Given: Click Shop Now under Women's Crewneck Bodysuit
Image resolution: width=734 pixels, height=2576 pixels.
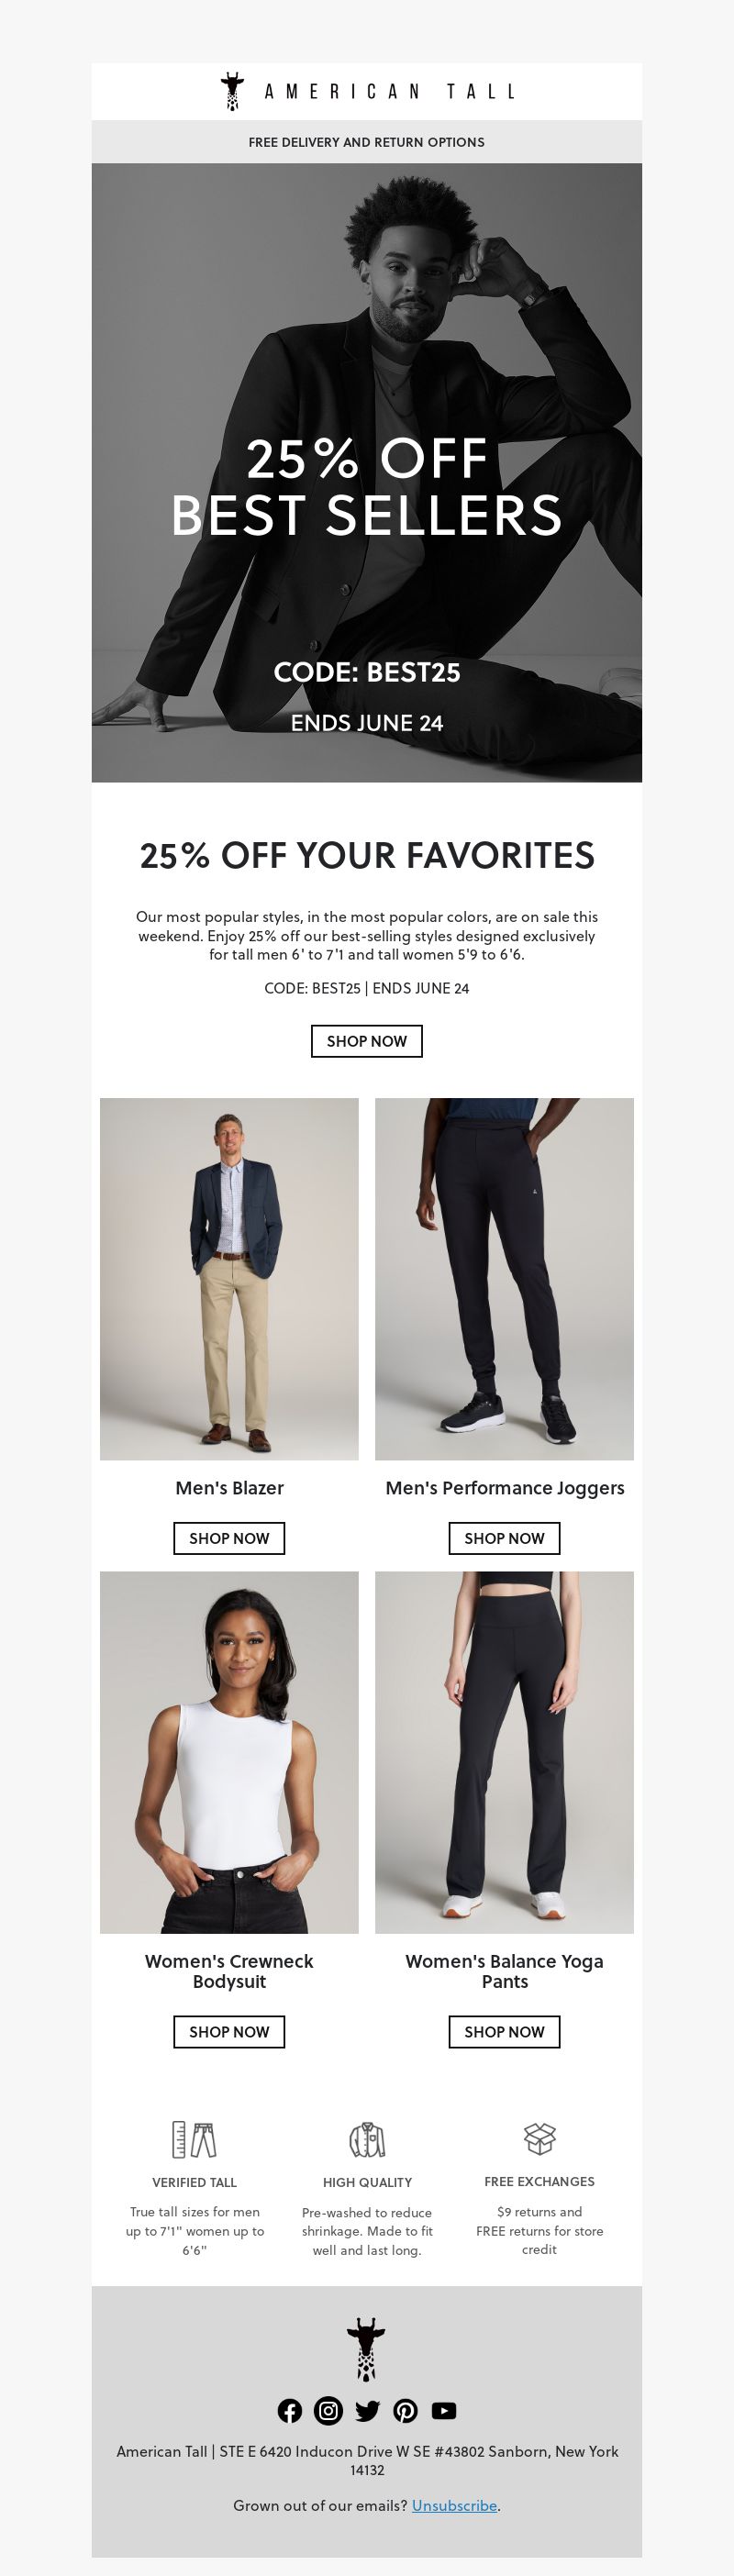Looking at the screenshot, I should [x=229, y=2032].
